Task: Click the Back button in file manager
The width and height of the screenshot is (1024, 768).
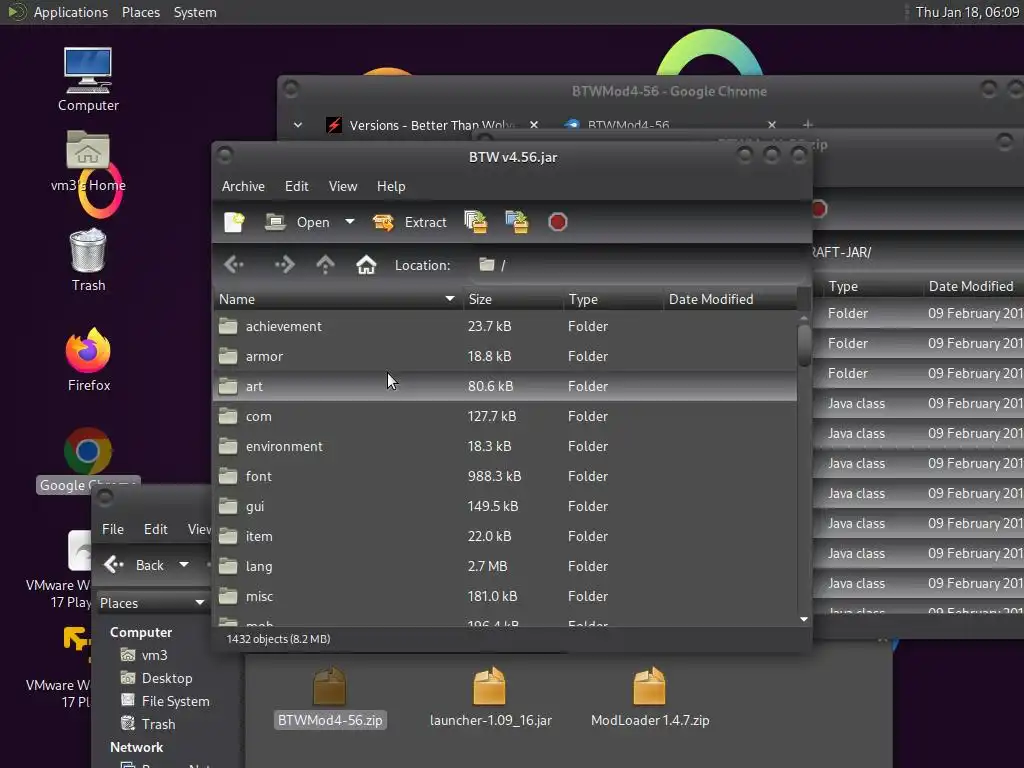Action: (x=135, y=565)
